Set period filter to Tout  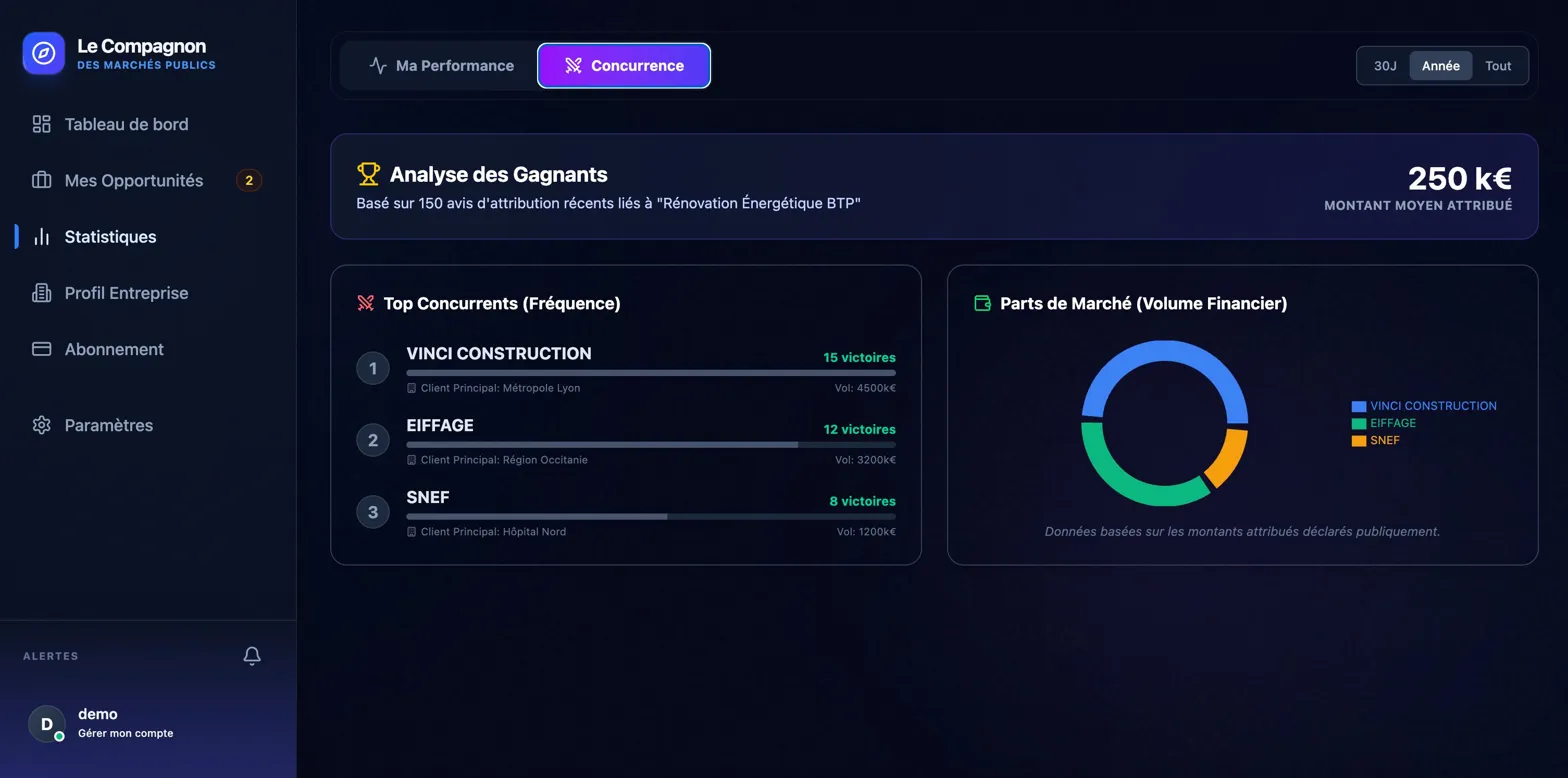pyautogui.click(x=1498, y=66)
